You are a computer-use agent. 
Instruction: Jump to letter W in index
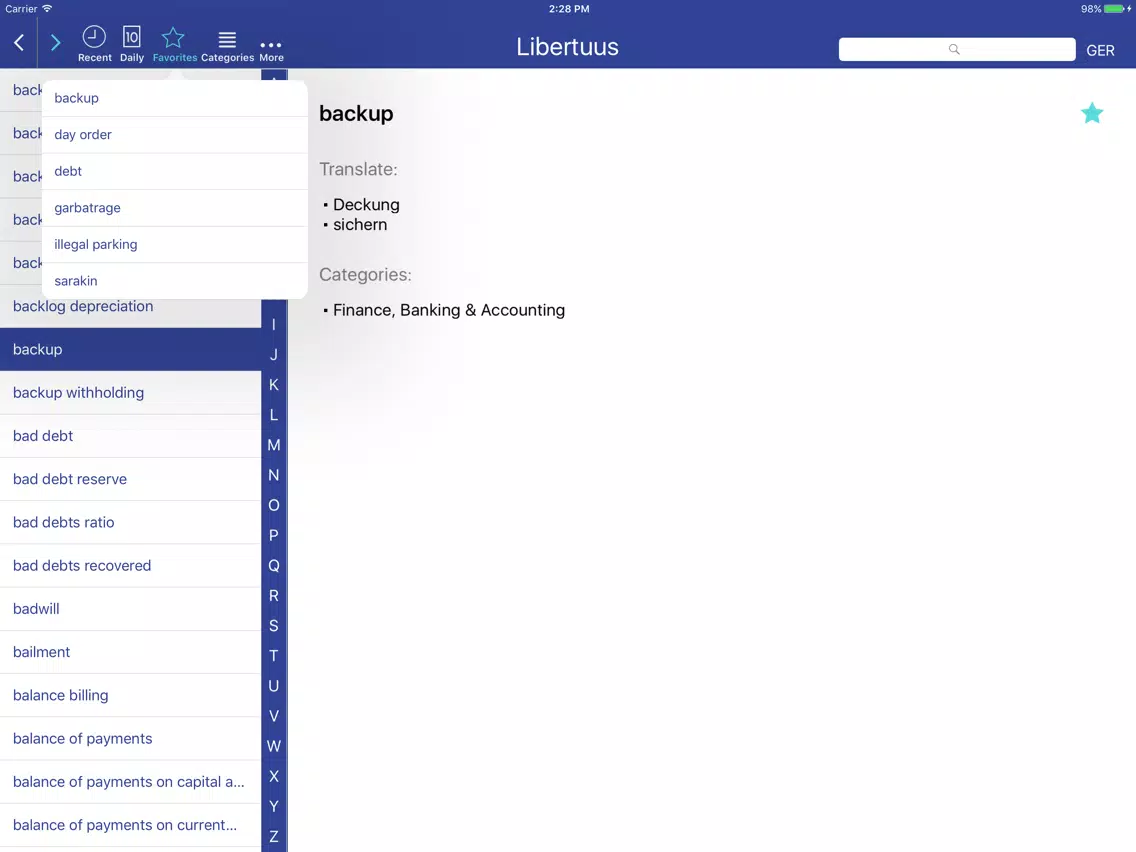point(274,746)
